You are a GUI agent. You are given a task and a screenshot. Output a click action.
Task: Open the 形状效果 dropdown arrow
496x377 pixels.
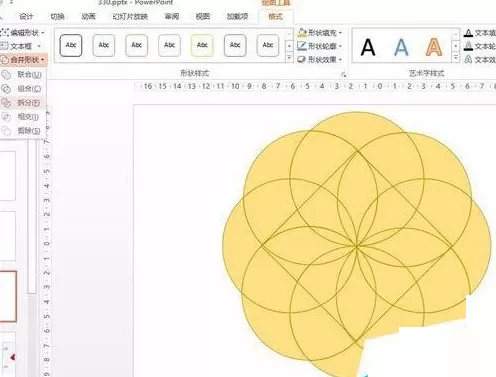pyautogui.click(x=340, y=59)
